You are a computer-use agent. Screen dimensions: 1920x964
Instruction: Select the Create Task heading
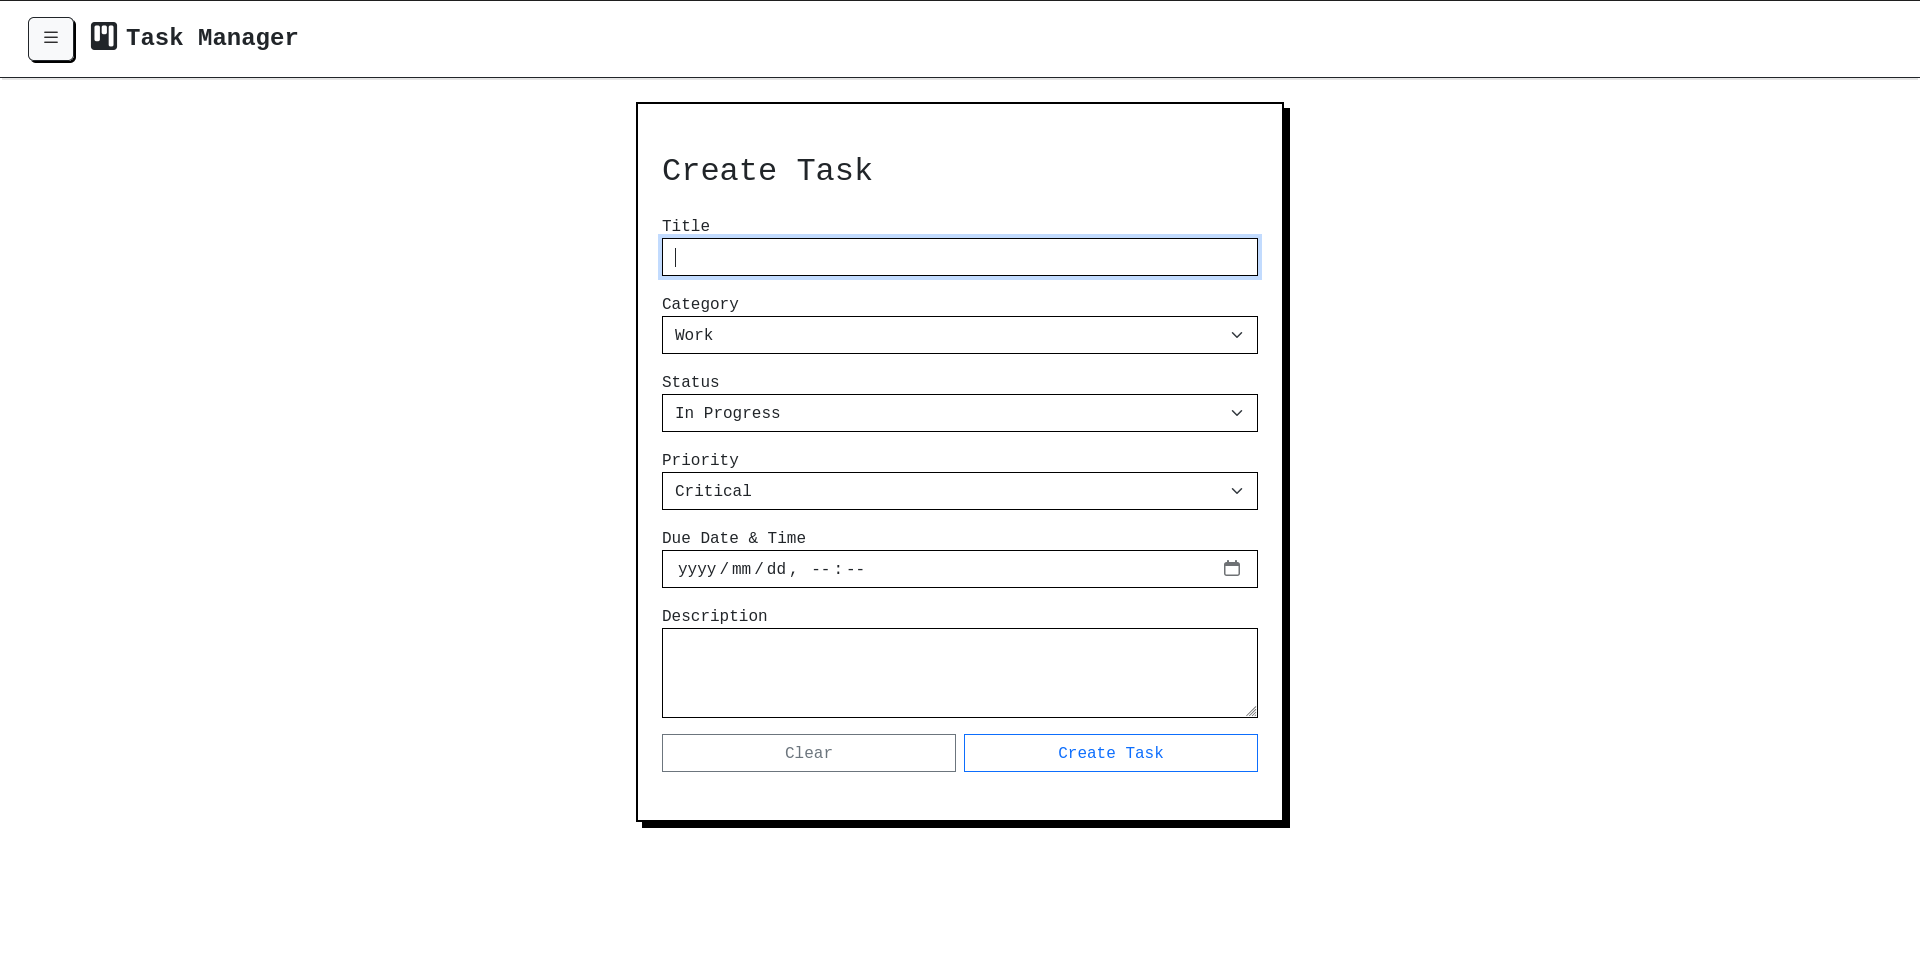click(x=767, y=171)
